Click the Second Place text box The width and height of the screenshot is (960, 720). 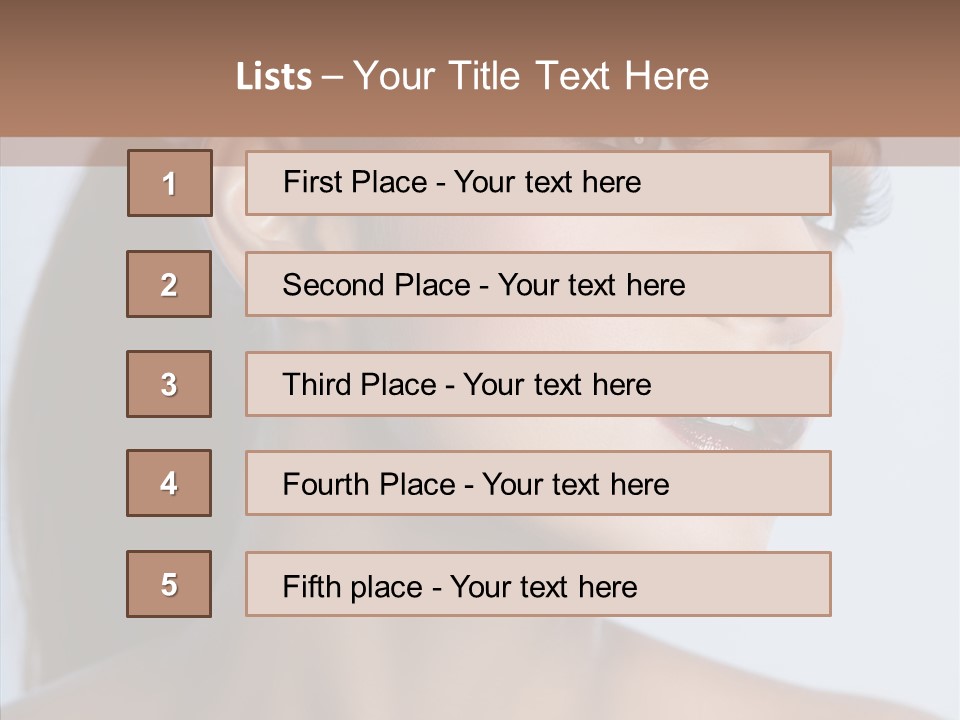pyautogui.click(x=538, y=284)
